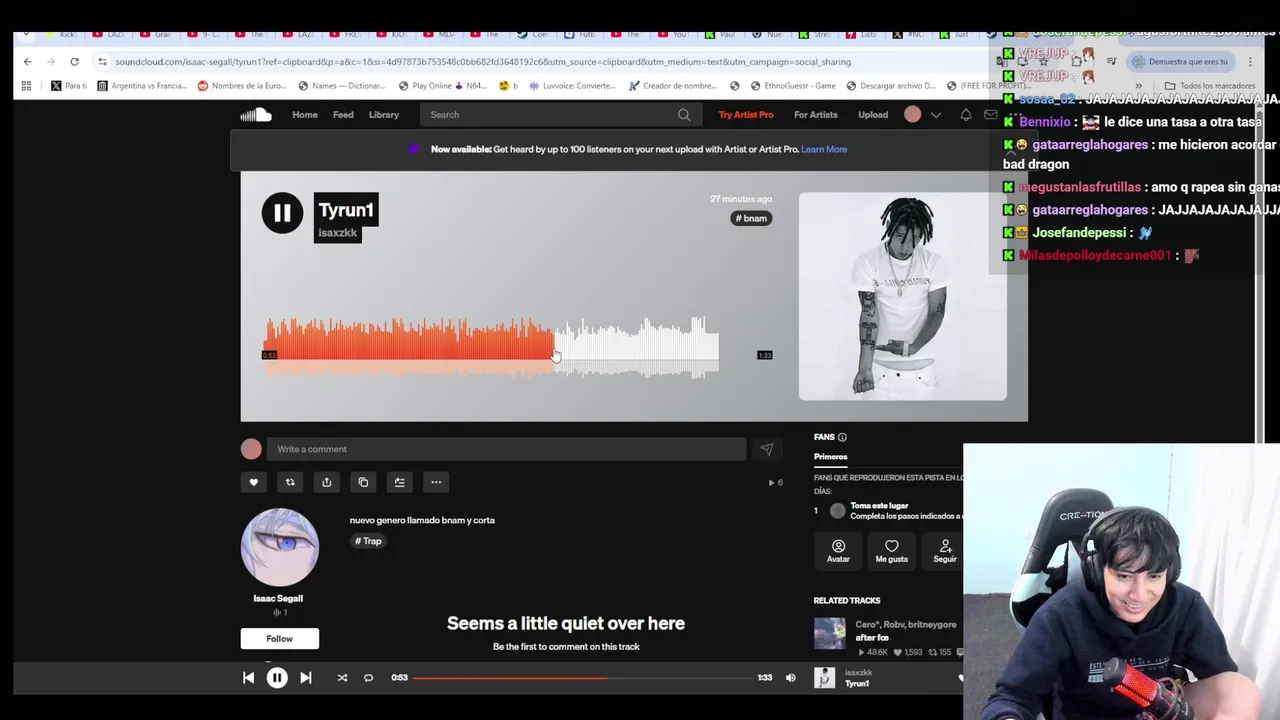The image size is (1280, 720).
Task: Click the Write a comment field
Action: coord(506,449)
